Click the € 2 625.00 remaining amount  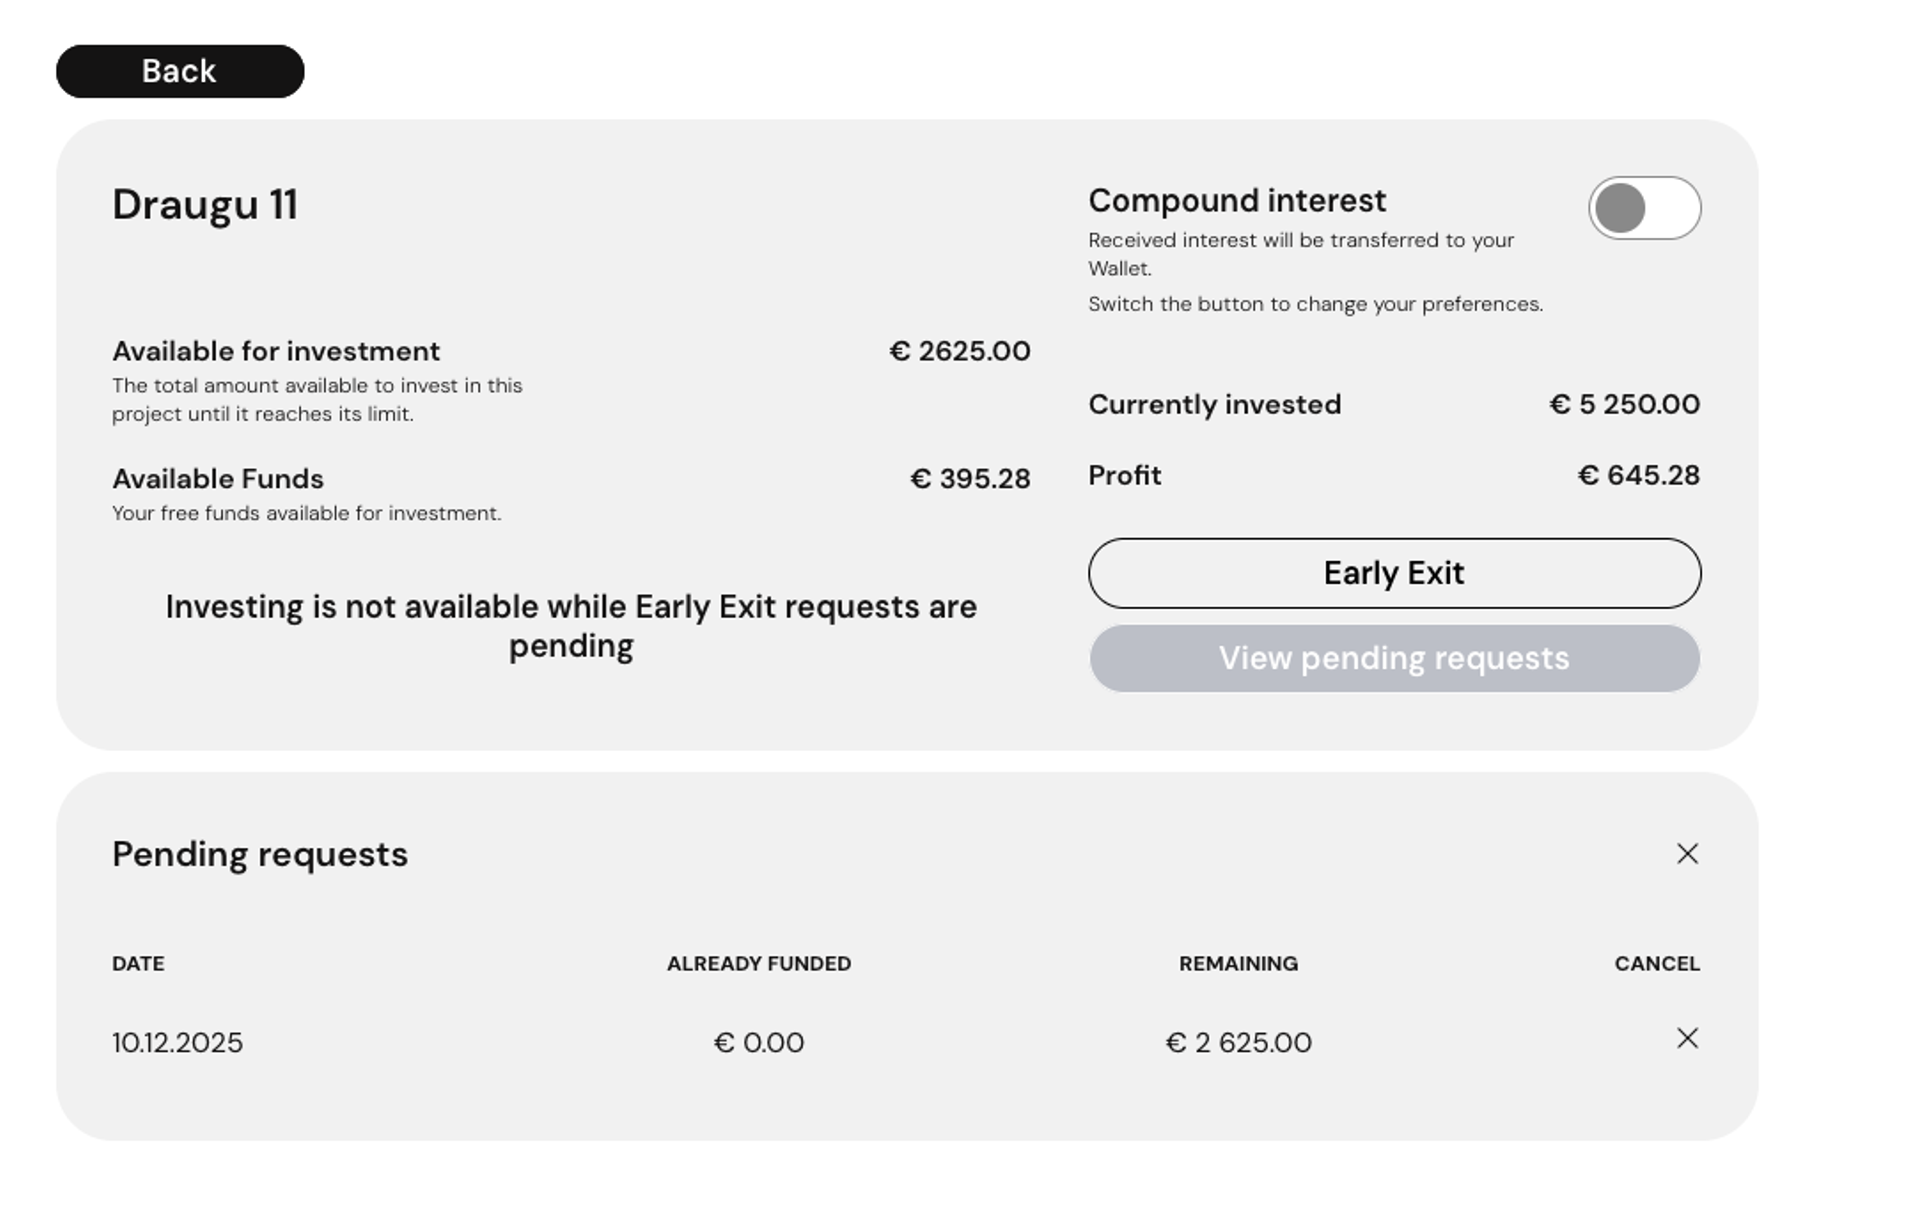pyautogui.click(x=1238, y=1043)
